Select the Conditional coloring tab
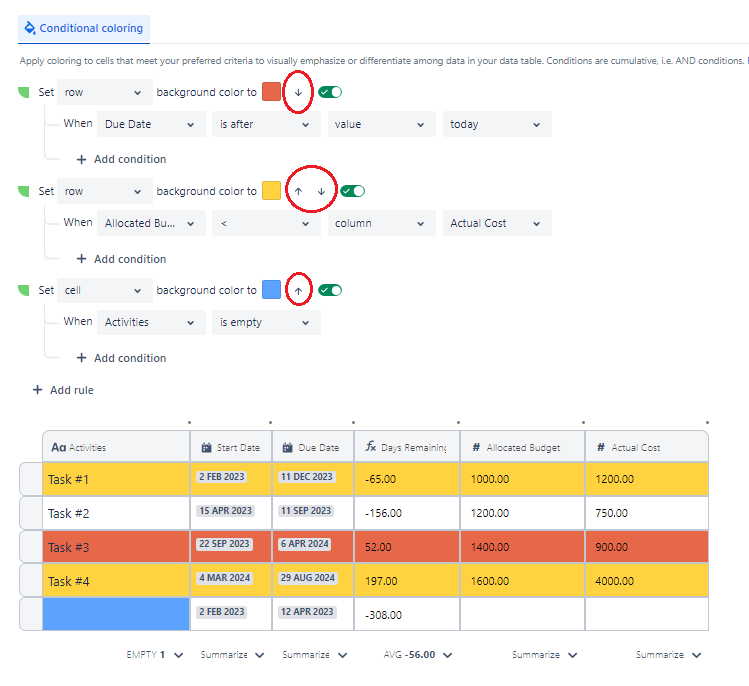The width and height of the screenshot is (749, 686). point(84,28)
